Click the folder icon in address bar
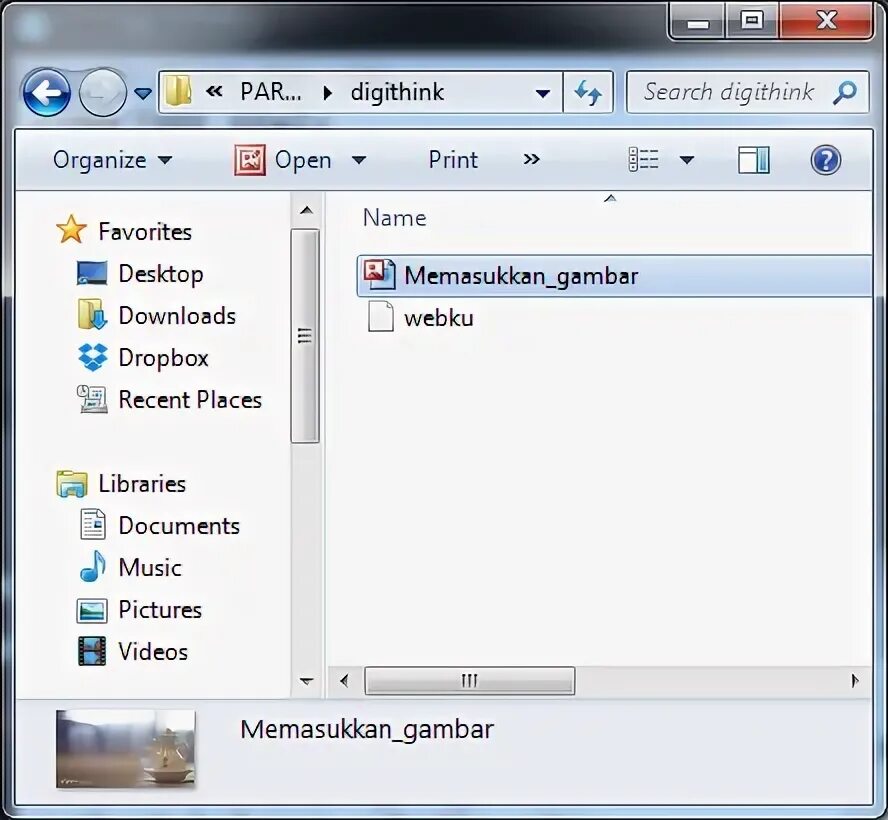Screen dimensions: 888x820 coord(178,92)
